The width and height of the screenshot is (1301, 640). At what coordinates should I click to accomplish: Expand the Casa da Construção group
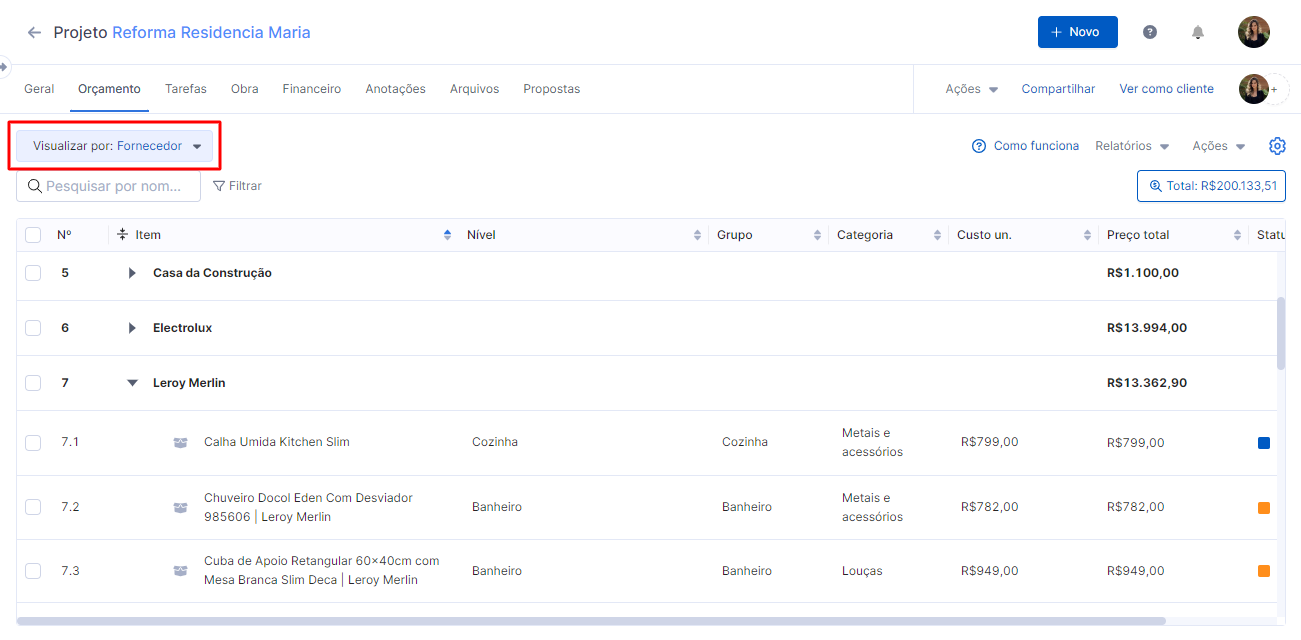132,273
